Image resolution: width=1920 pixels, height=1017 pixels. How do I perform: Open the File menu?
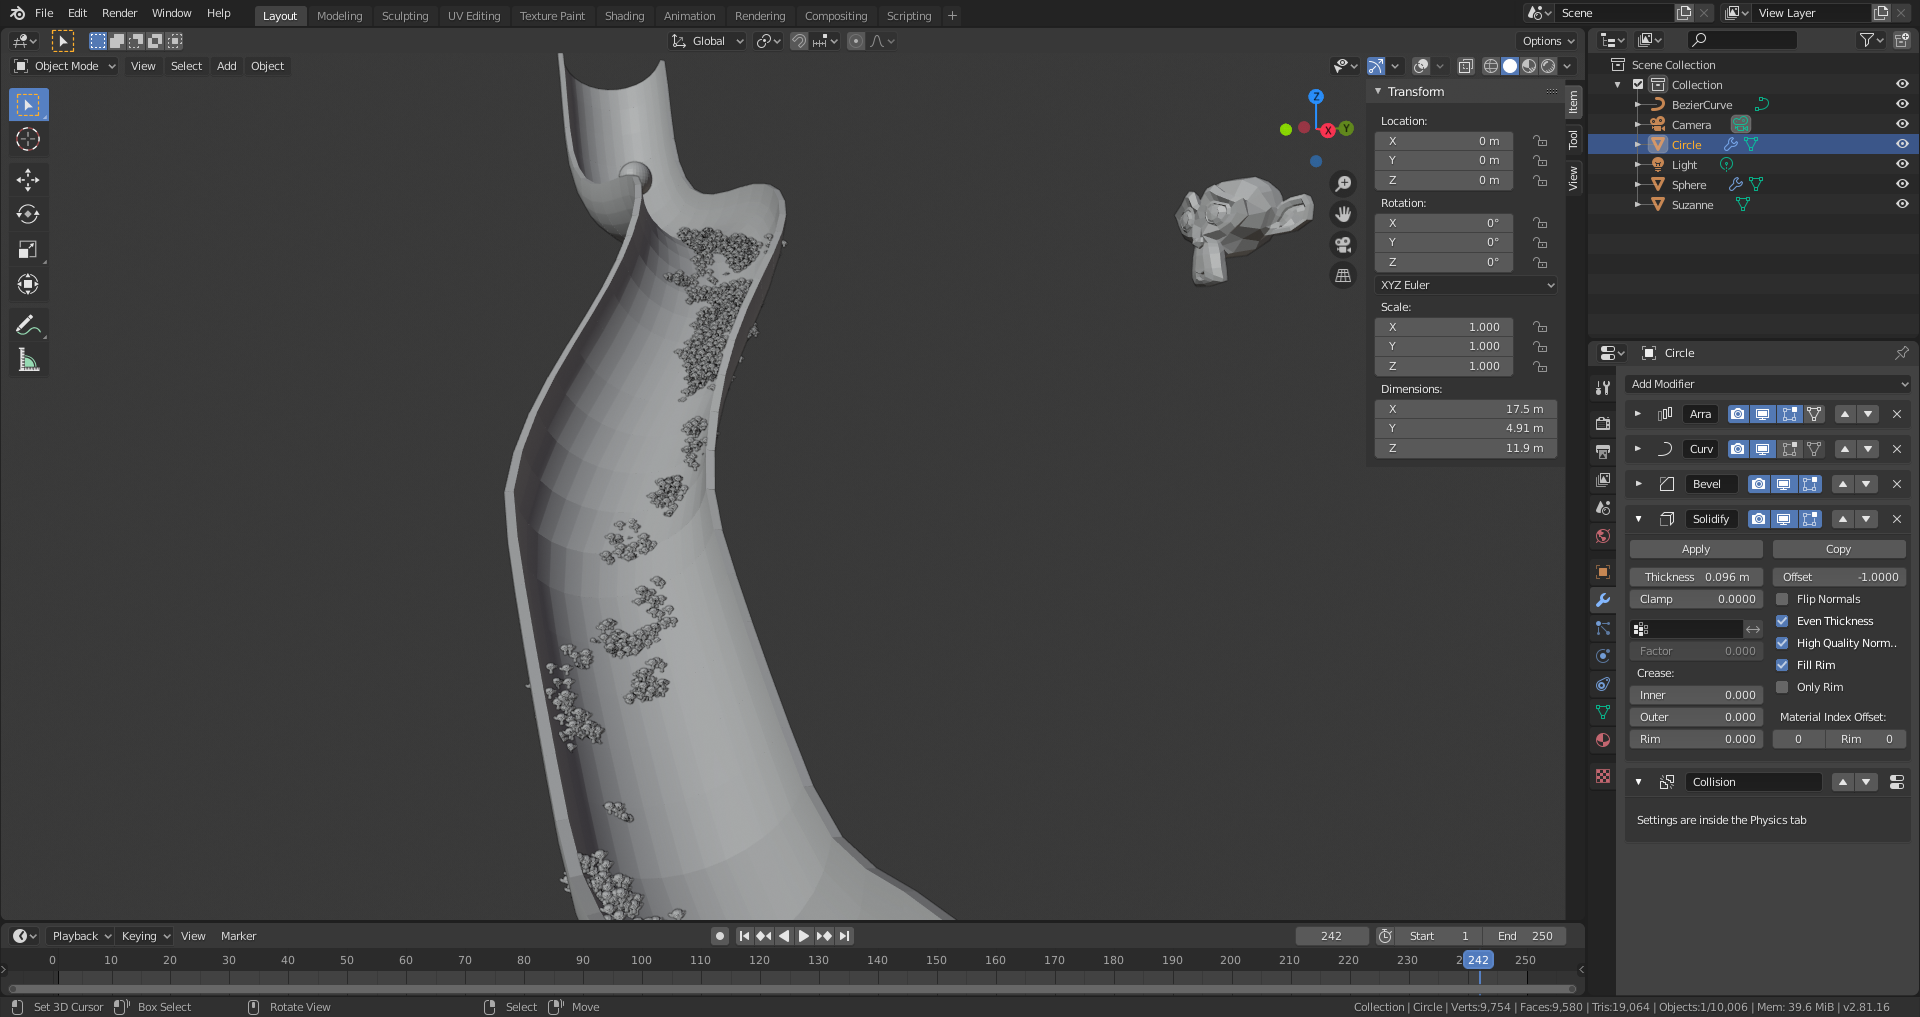(44, 13)
